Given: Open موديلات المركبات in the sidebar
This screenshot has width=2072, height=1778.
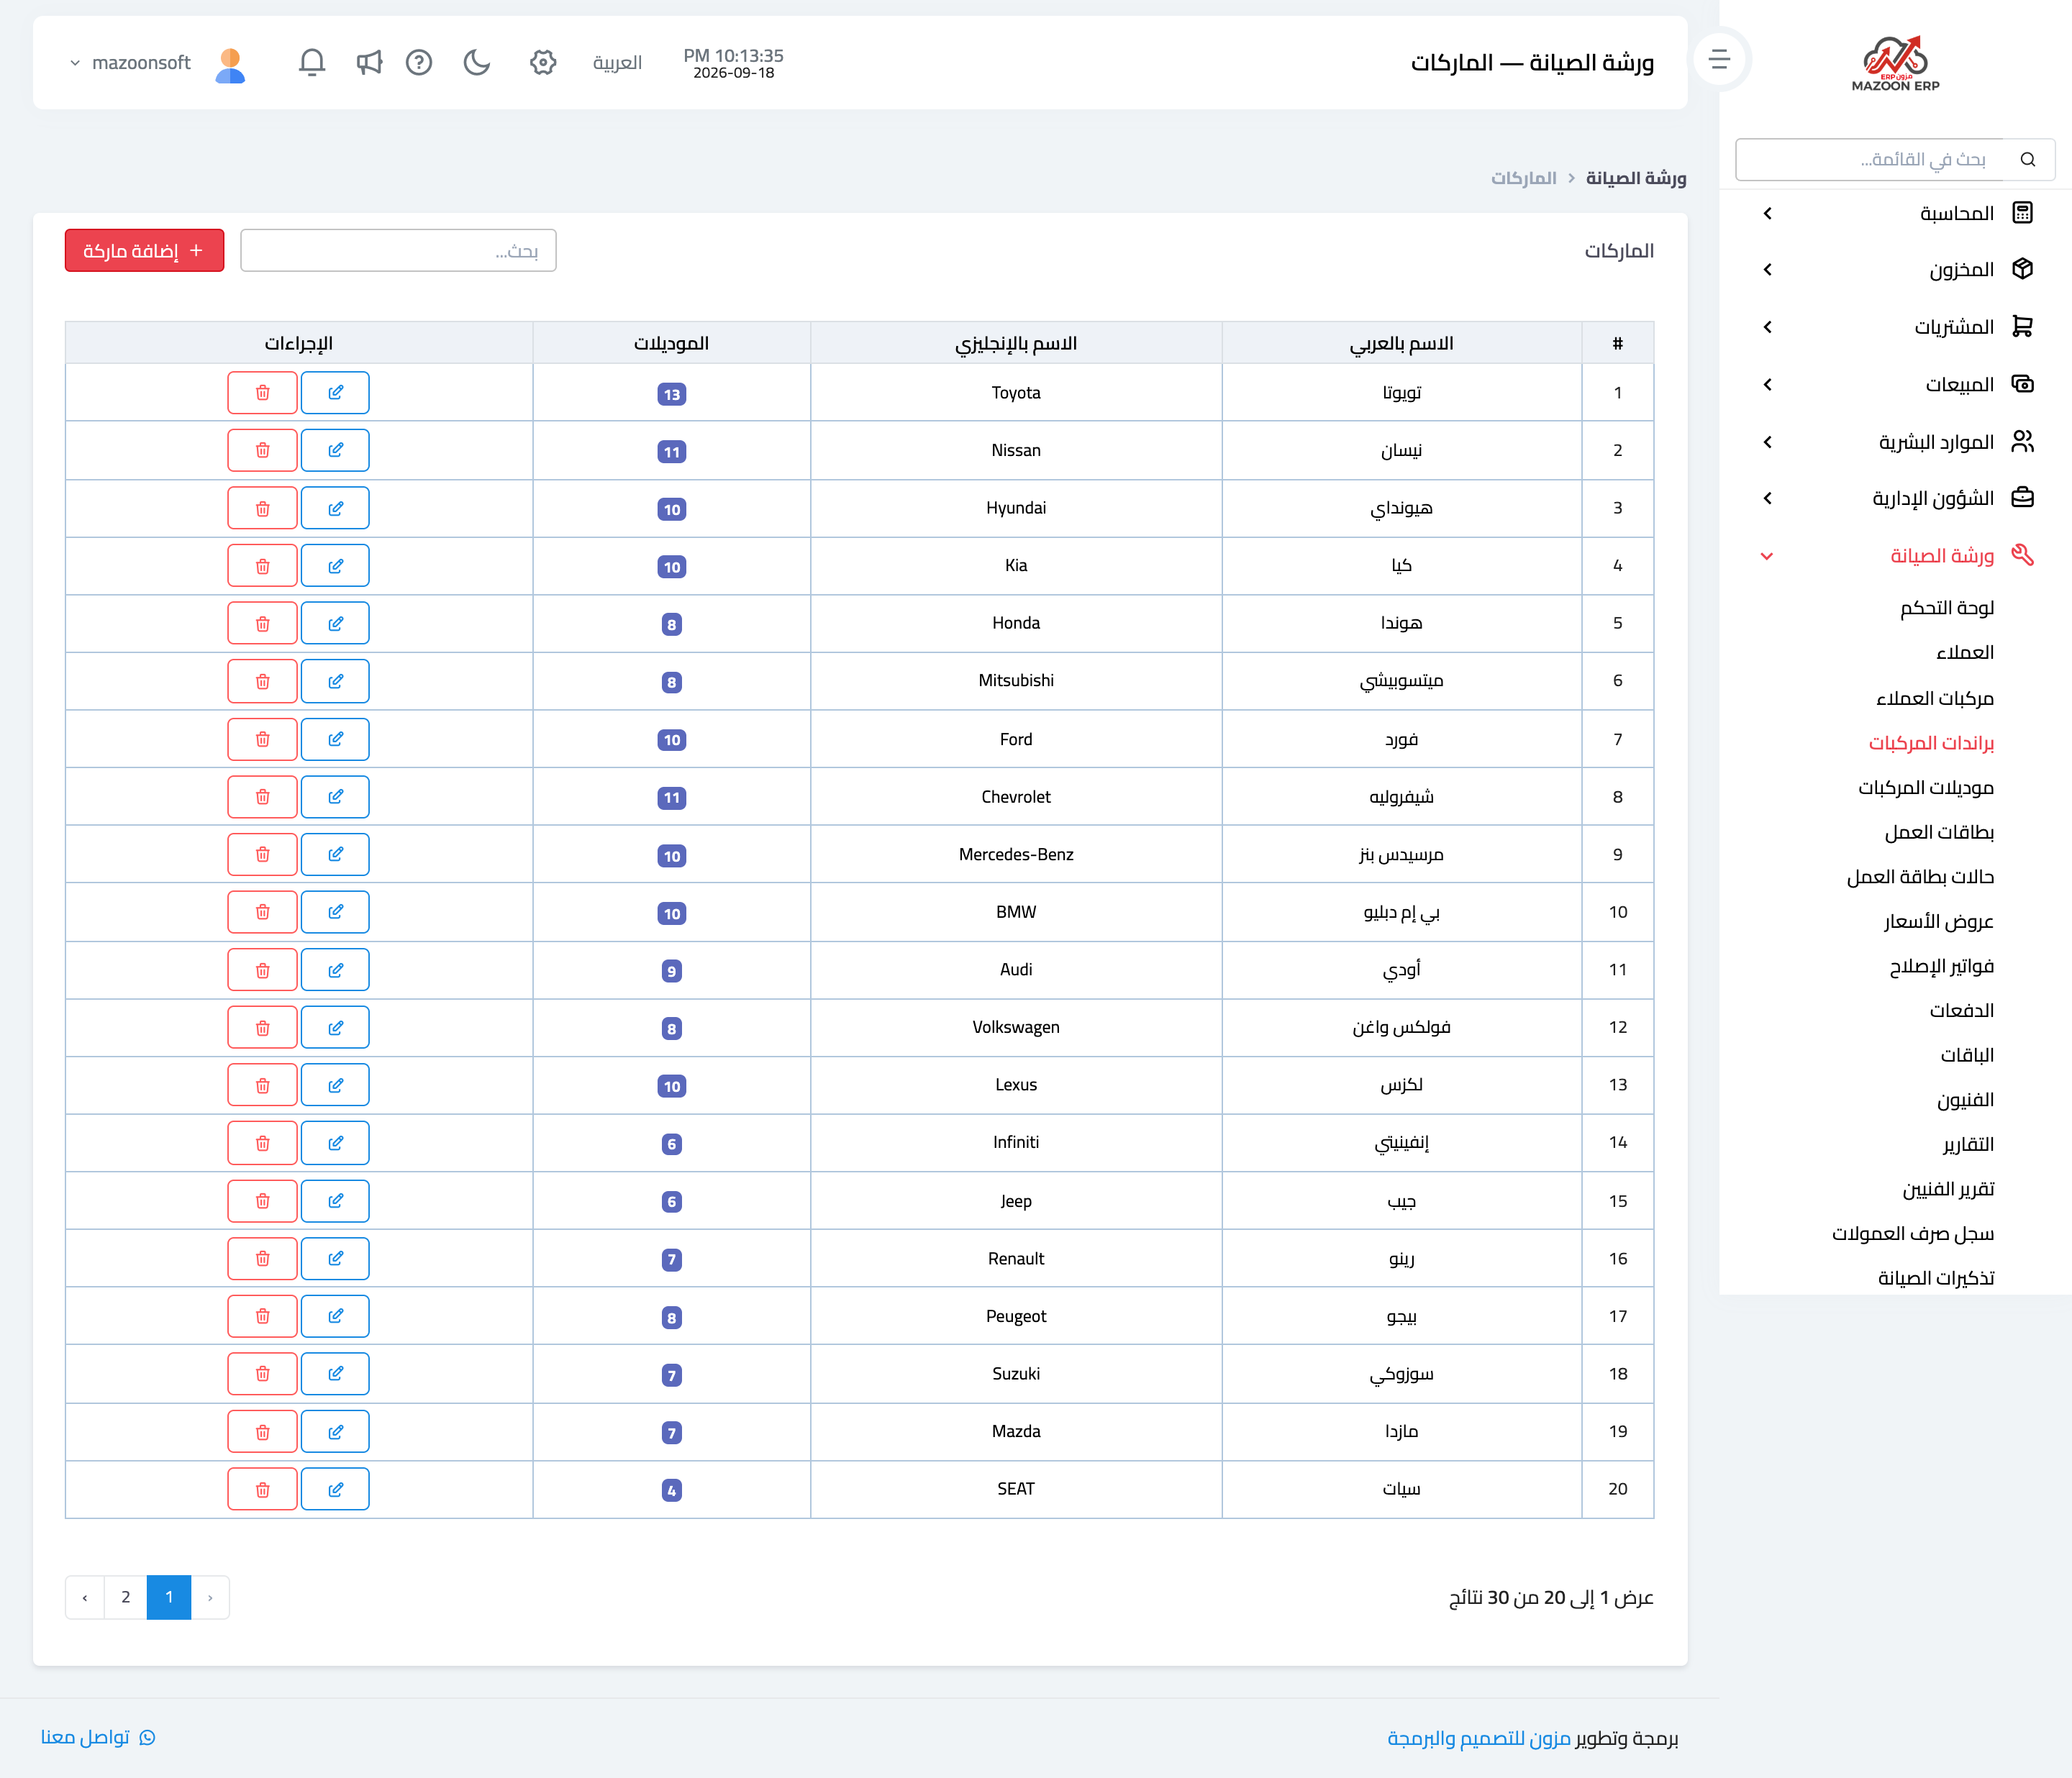Looking at the screenshot, I should coord(1926,788).
